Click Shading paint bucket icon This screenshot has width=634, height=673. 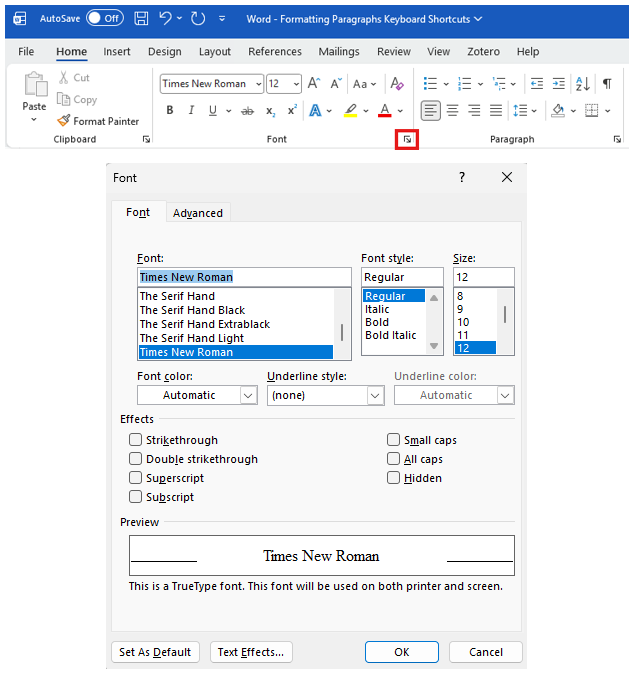[558, 110]
